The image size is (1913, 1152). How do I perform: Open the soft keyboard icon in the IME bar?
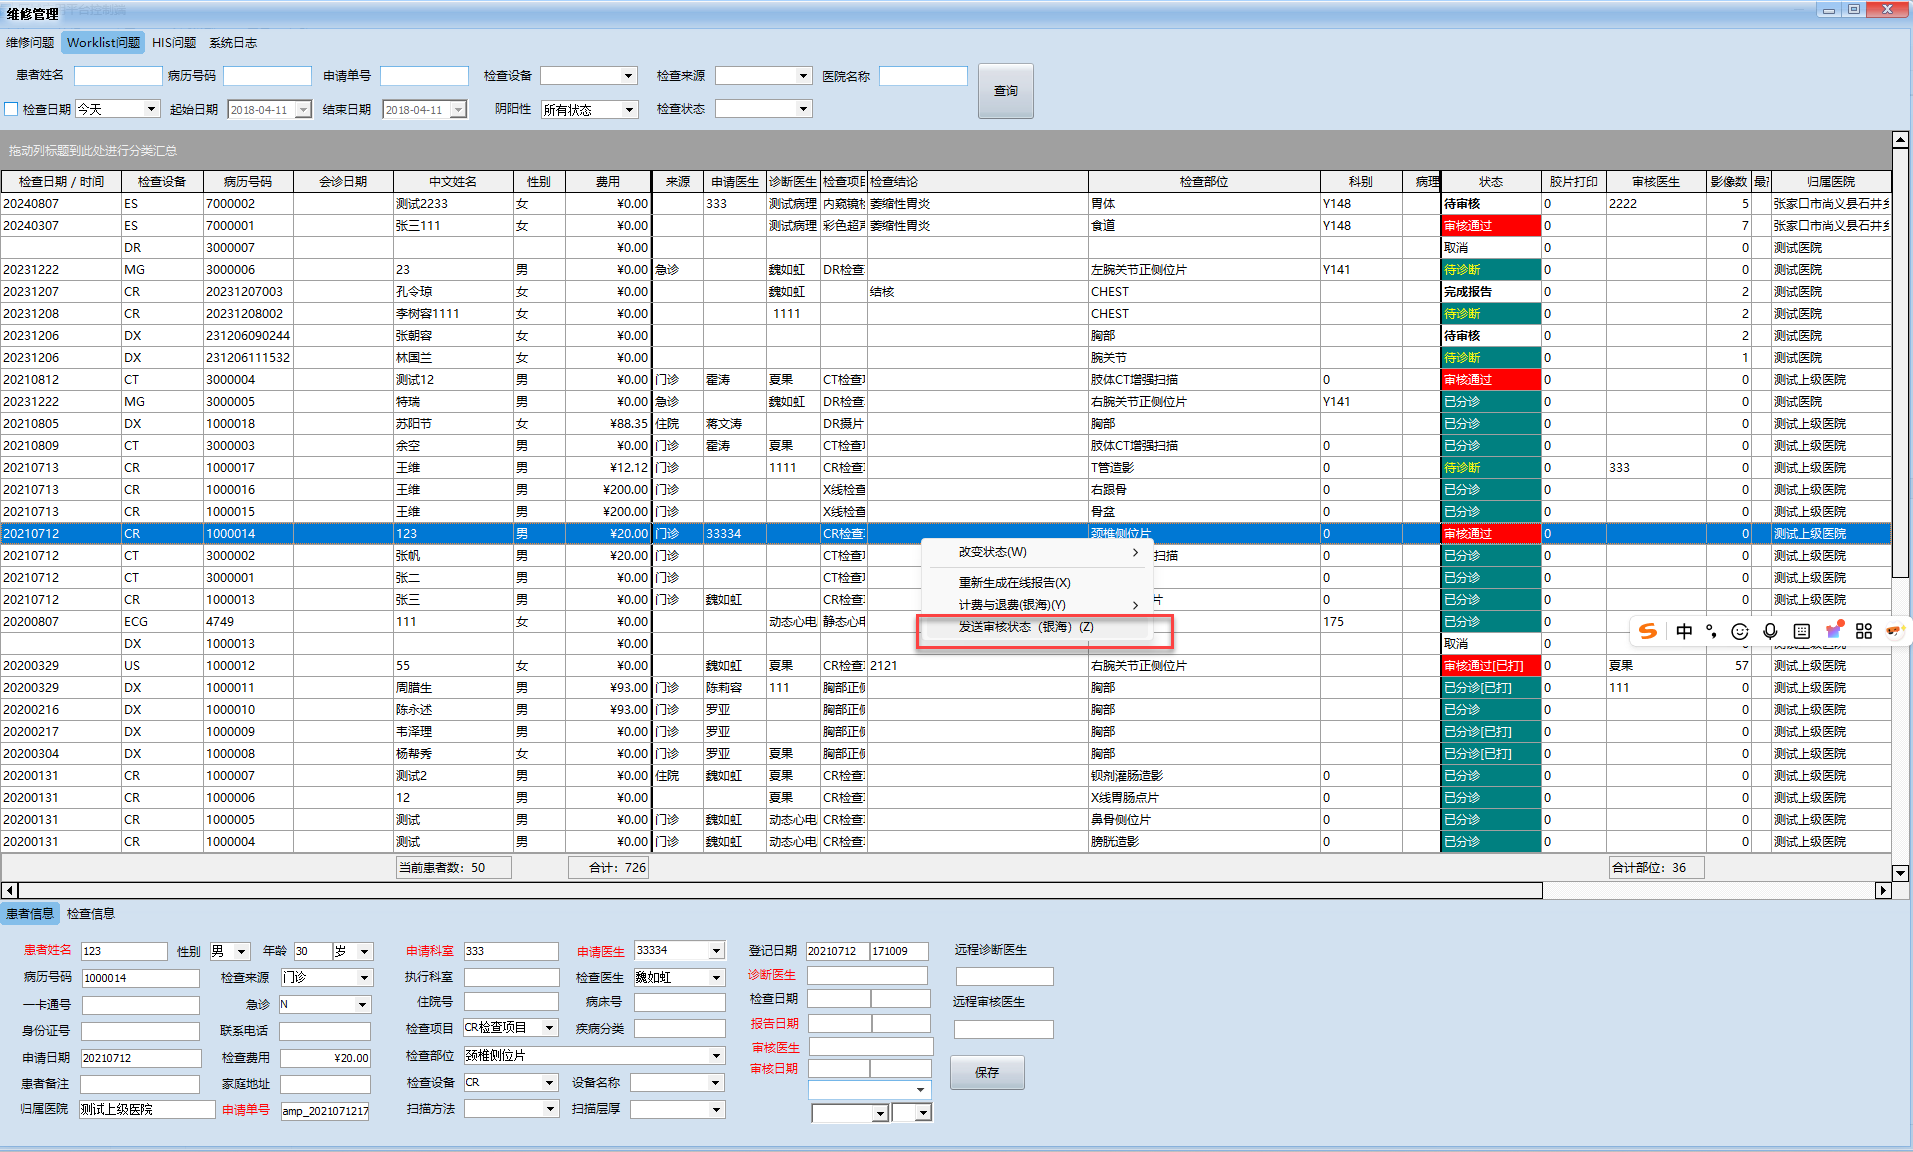[x=1802, y=631]
